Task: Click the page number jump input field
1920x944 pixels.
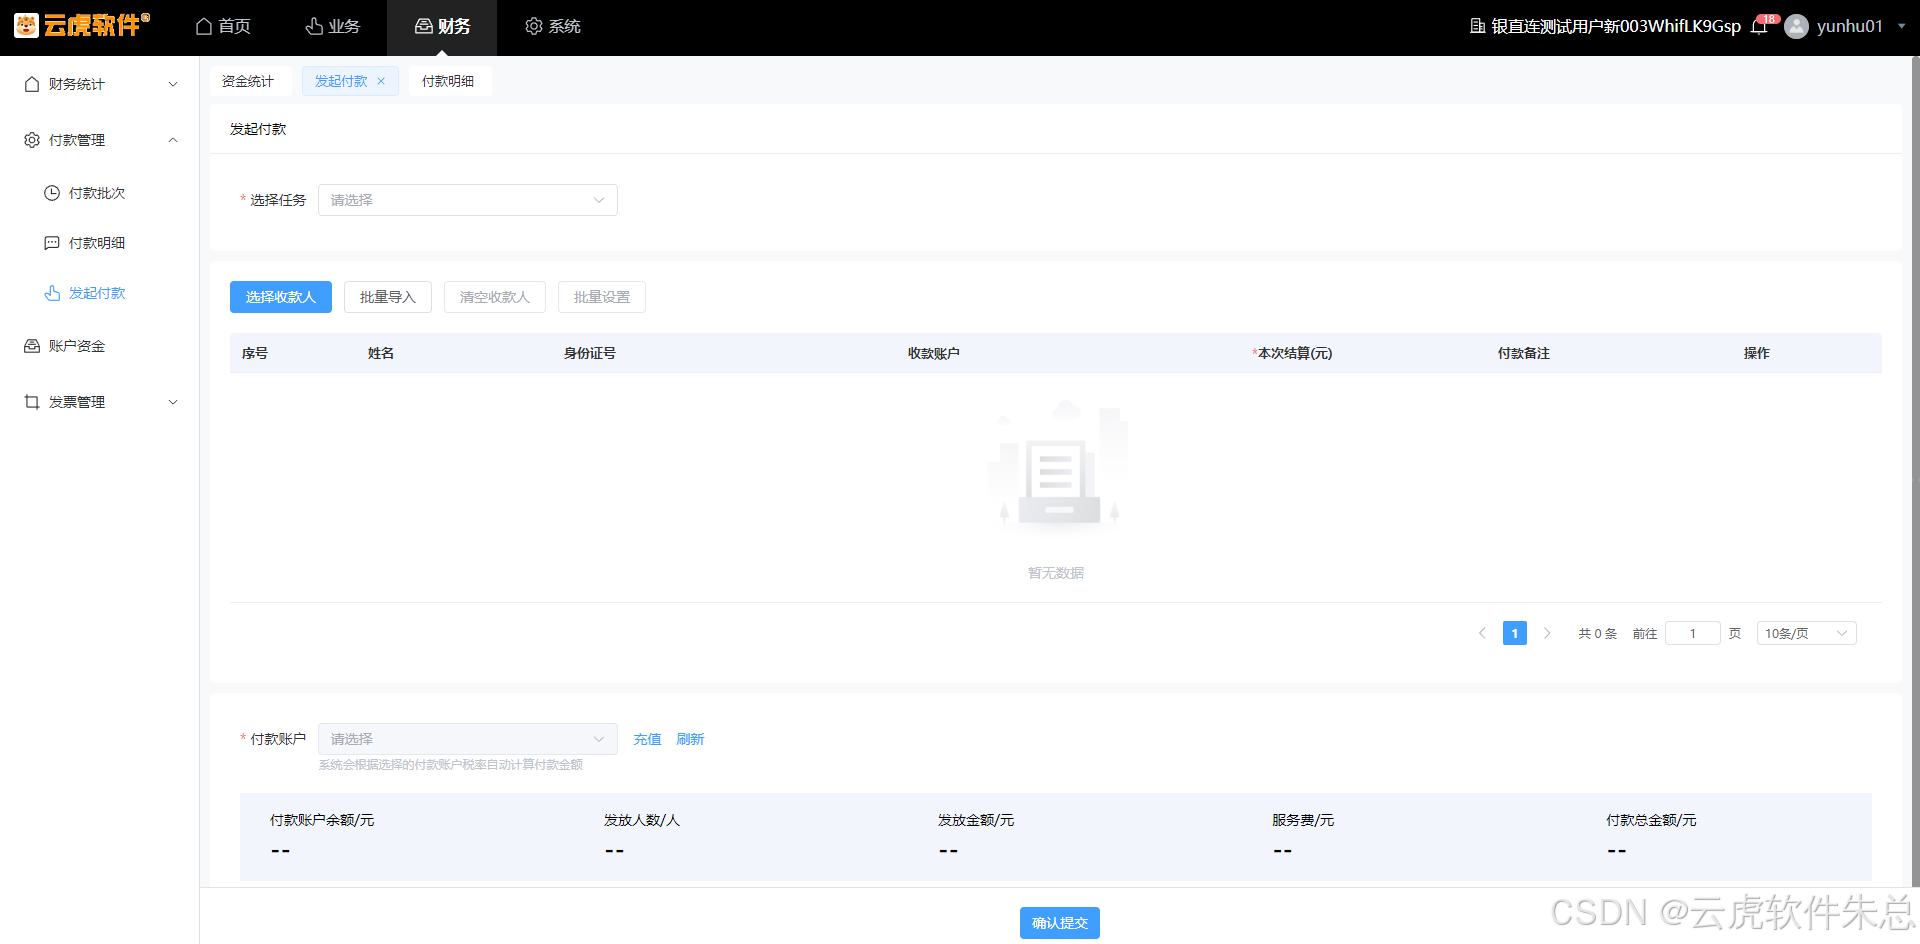Action: tap(1692, 633)
